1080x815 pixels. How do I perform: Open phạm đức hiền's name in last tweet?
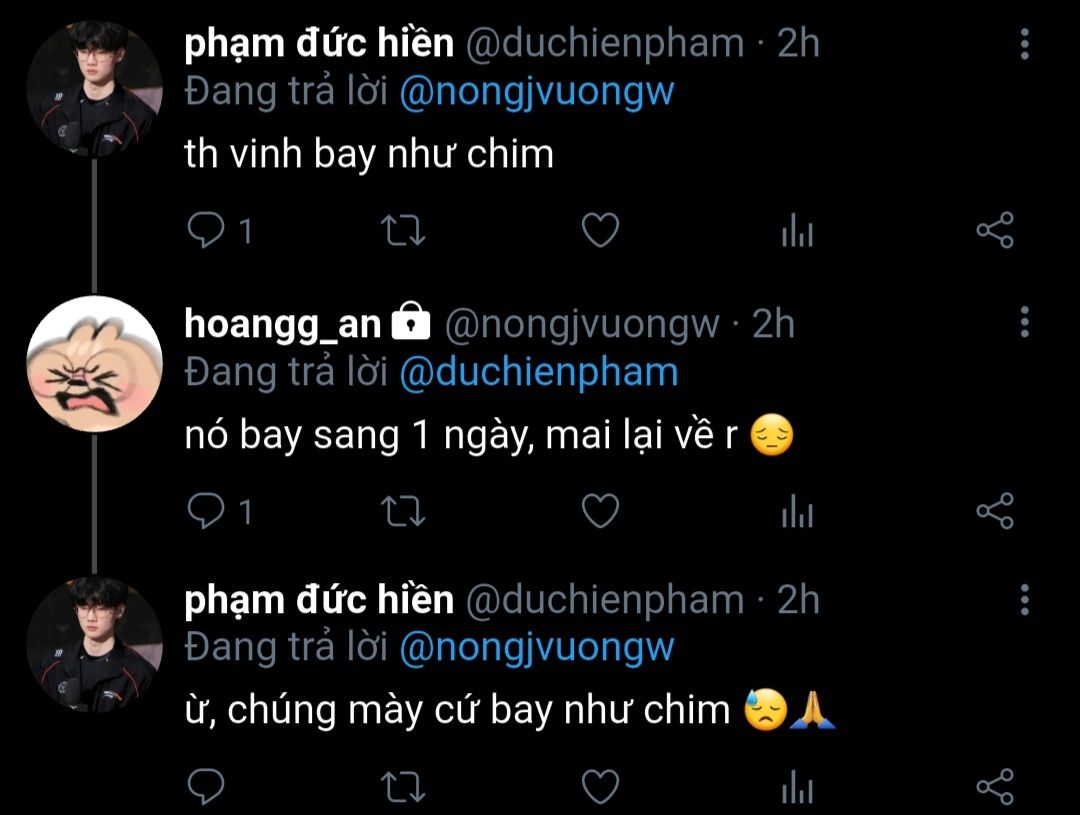pos(319,599)
